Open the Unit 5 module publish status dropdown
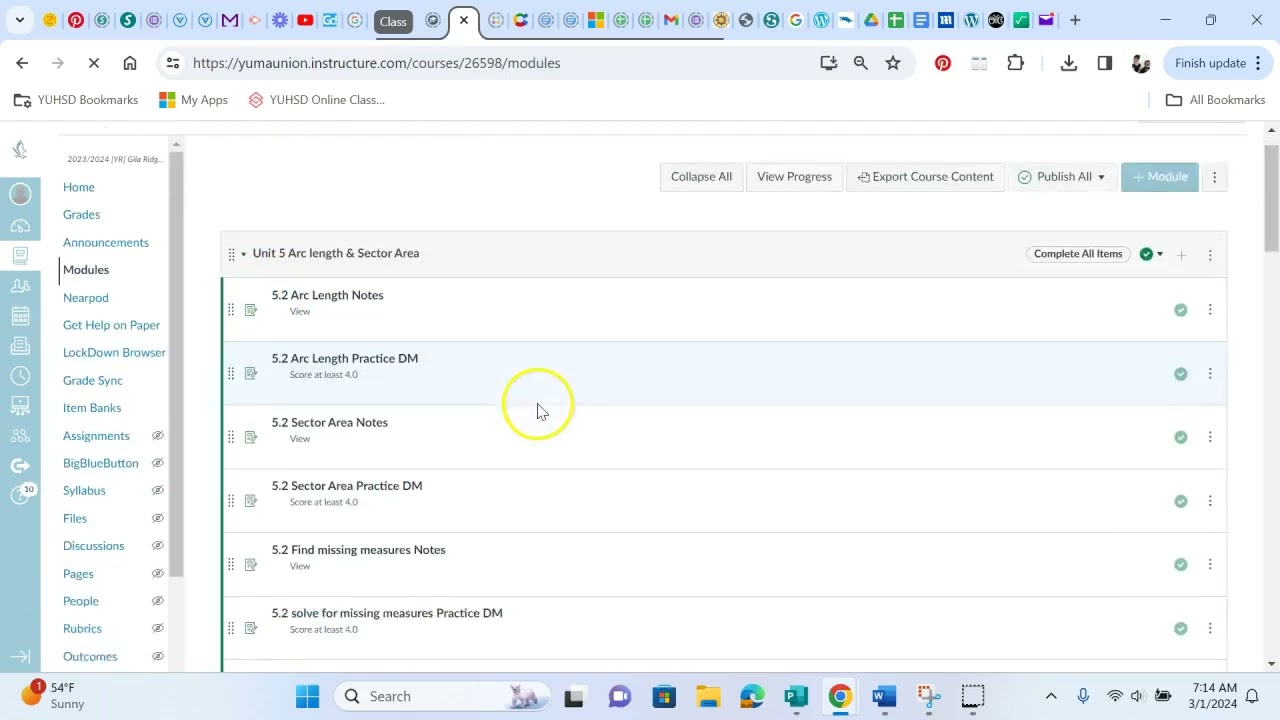This screenshot has height=720, width=1280. click(1152, 254)
